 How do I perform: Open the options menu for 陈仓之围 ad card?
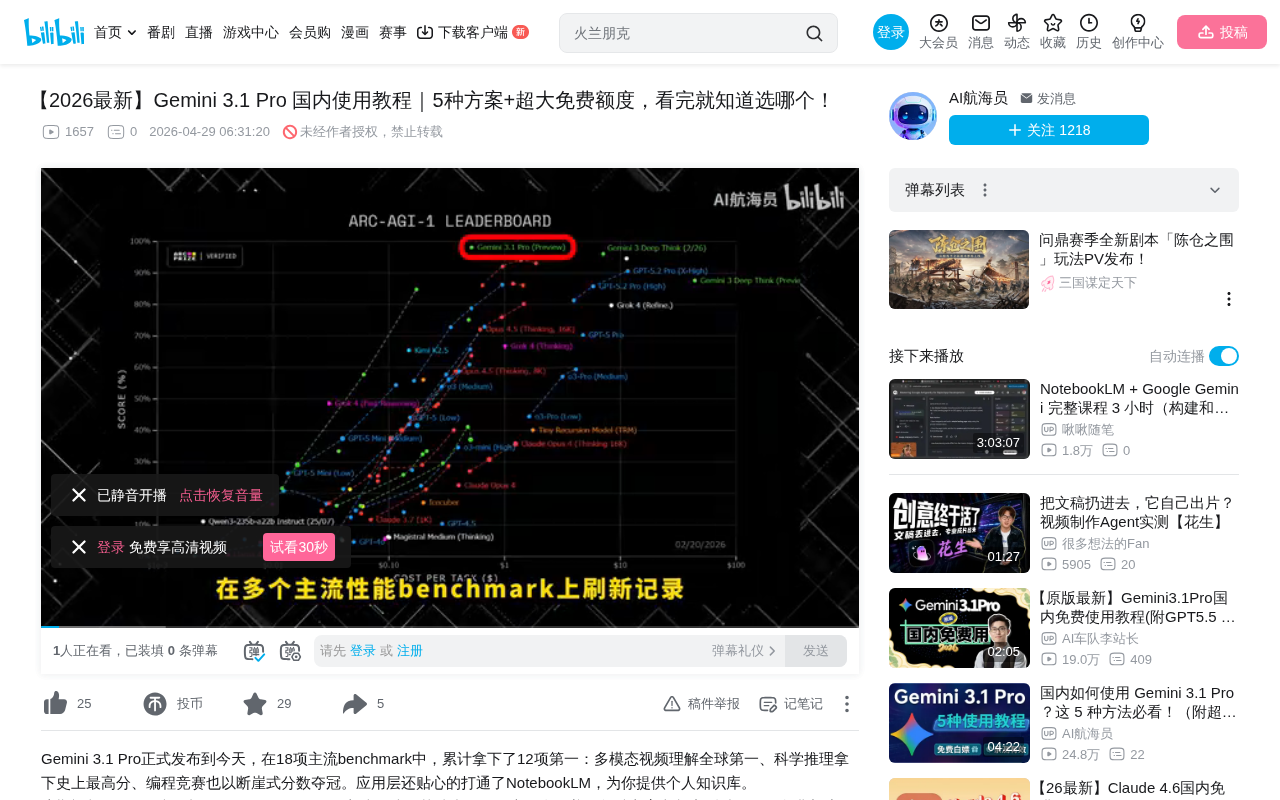click(x=1229, y=299)
